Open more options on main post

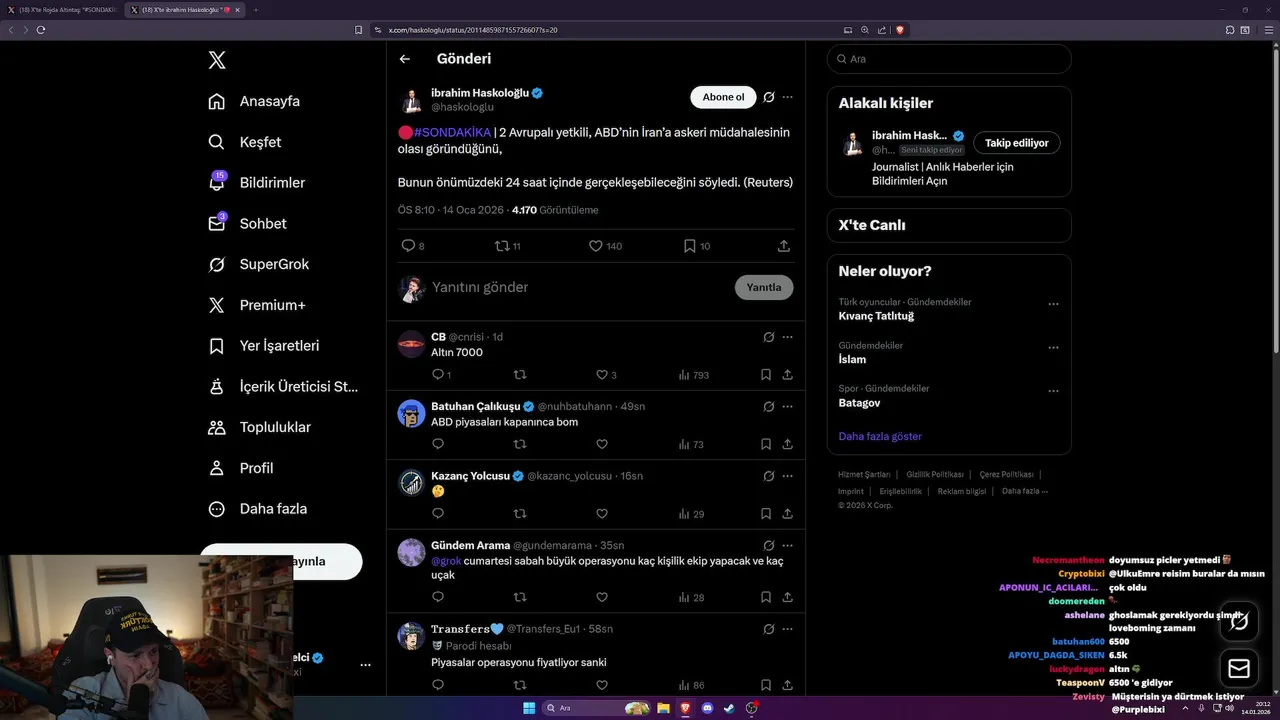click(788, 97)
